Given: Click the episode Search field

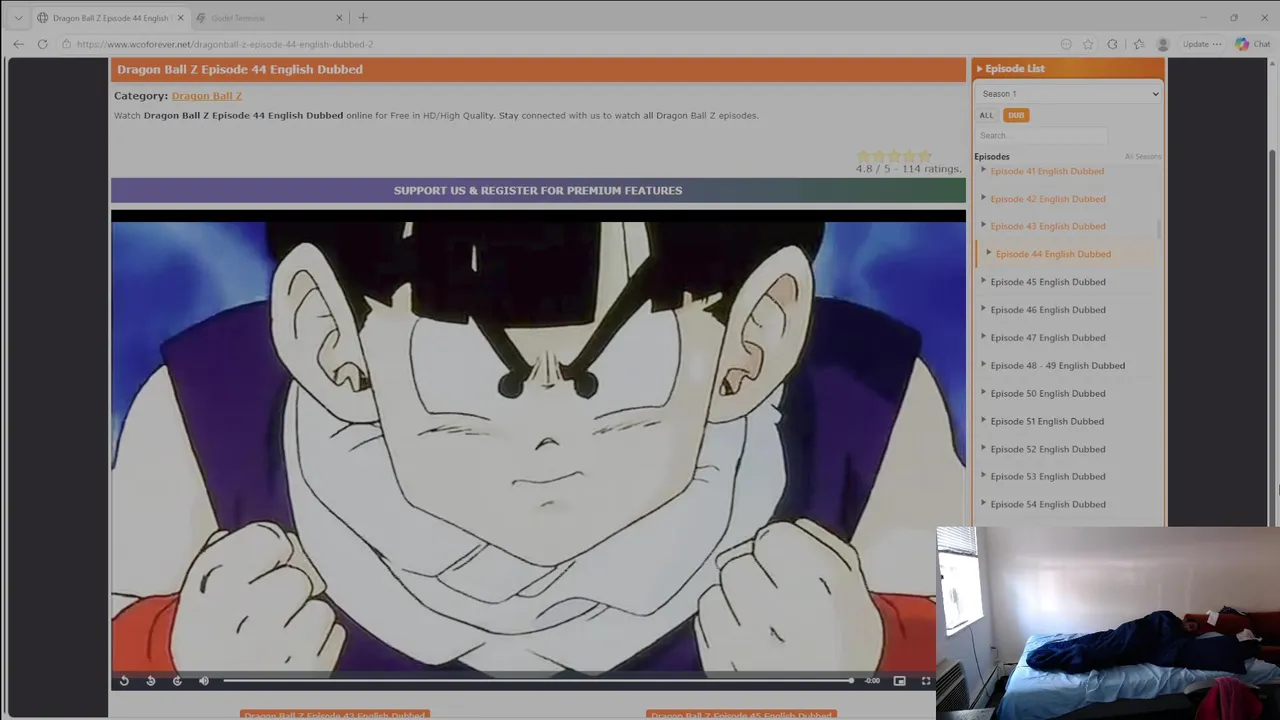Looking at the screenshot, I should 1041,136.
